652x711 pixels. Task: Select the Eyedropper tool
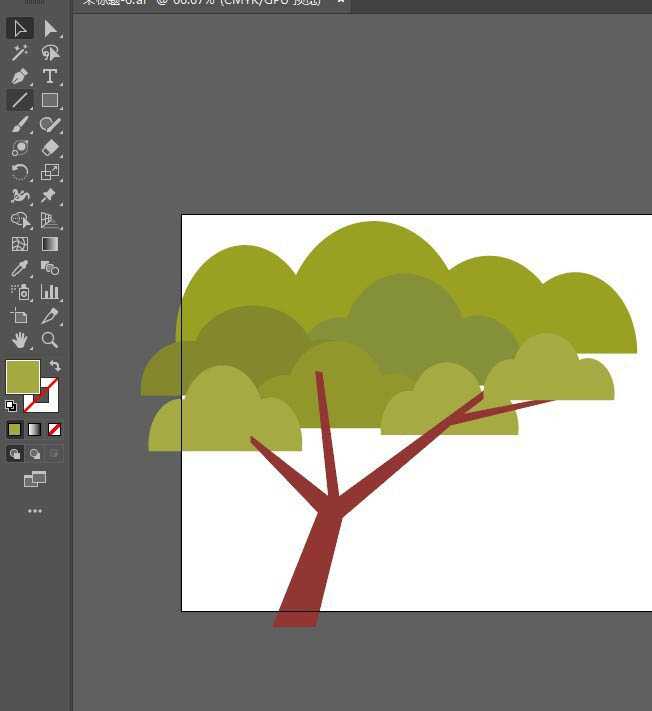[19, 268]
